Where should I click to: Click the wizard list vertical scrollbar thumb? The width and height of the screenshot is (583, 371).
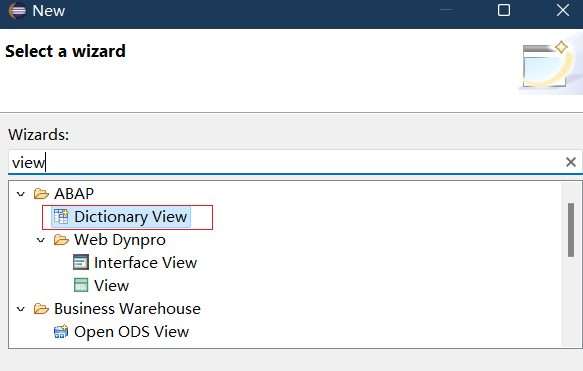point(571,230)
